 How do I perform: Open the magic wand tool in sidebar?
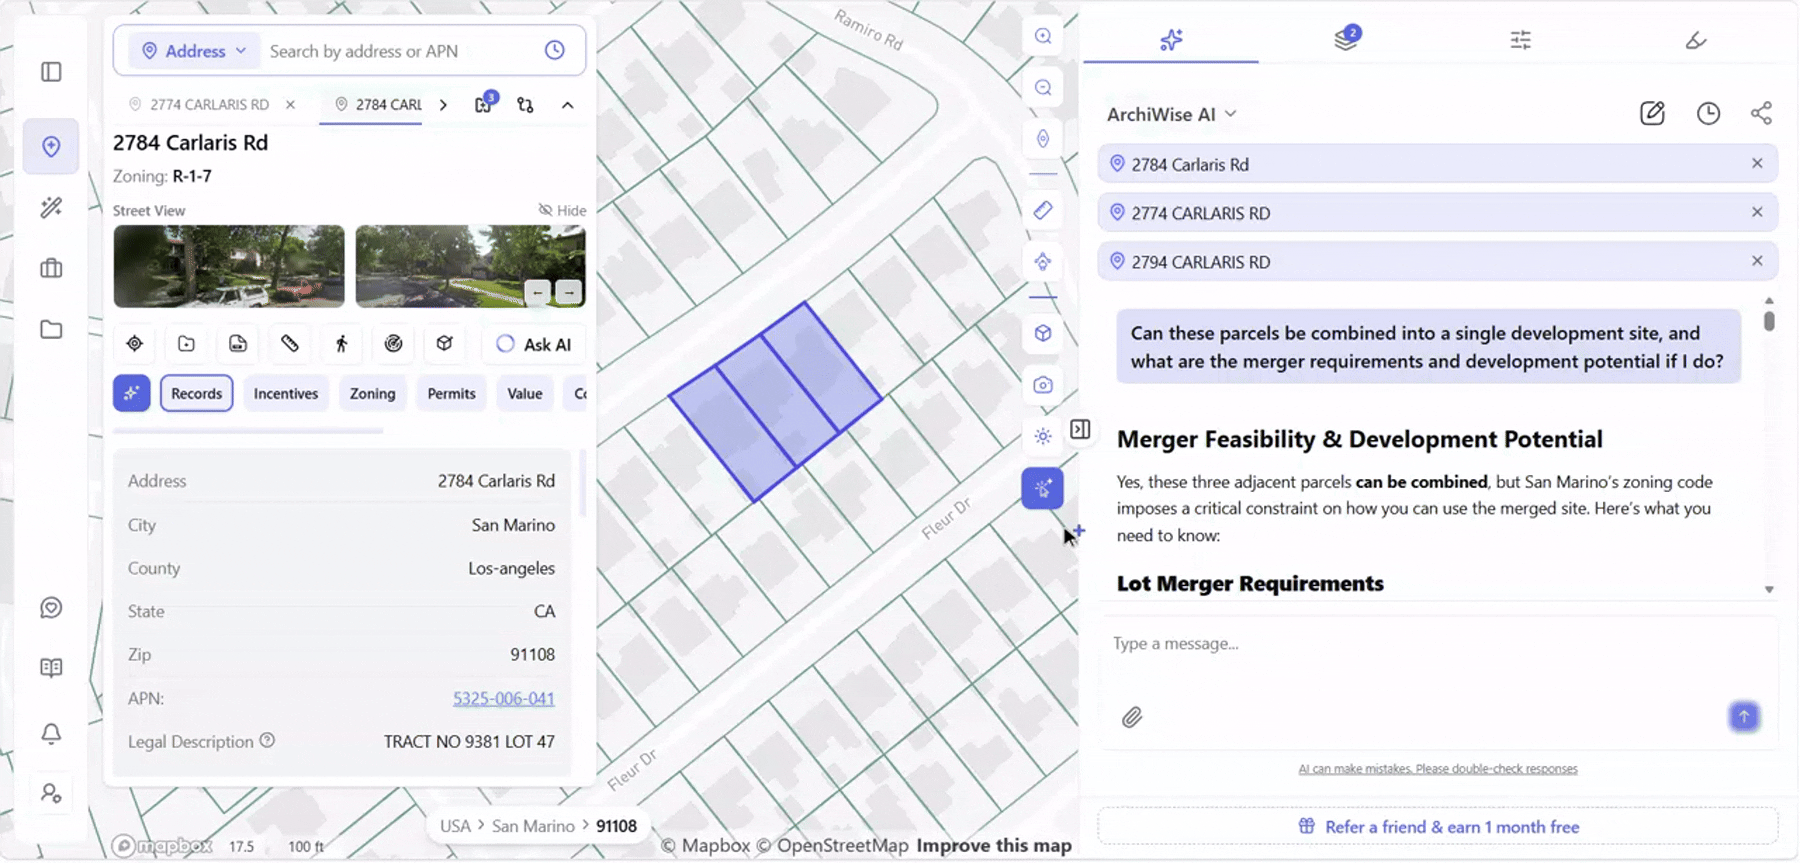point(51,207)
